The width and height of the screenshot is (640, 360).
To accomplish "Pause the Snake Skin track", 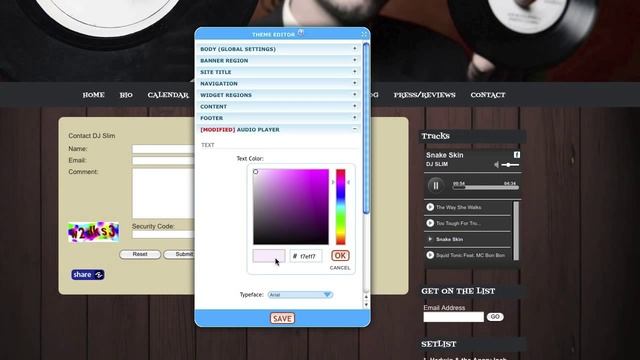I will pos(436,186).
